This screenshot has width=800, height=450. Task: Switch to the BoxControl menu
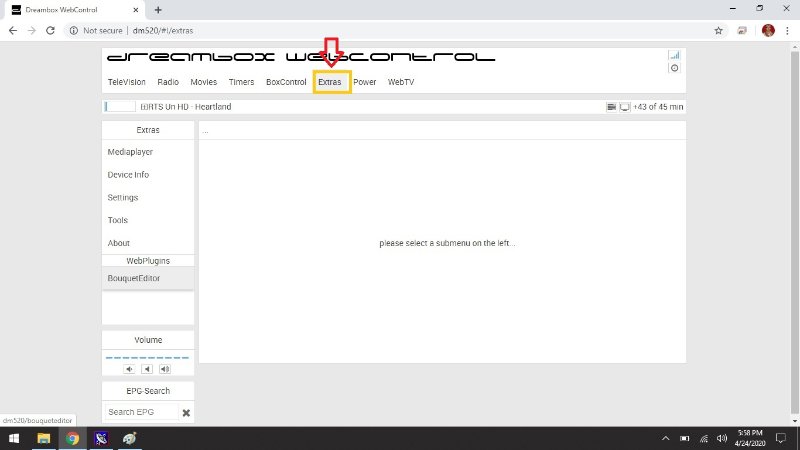[286, 82]
